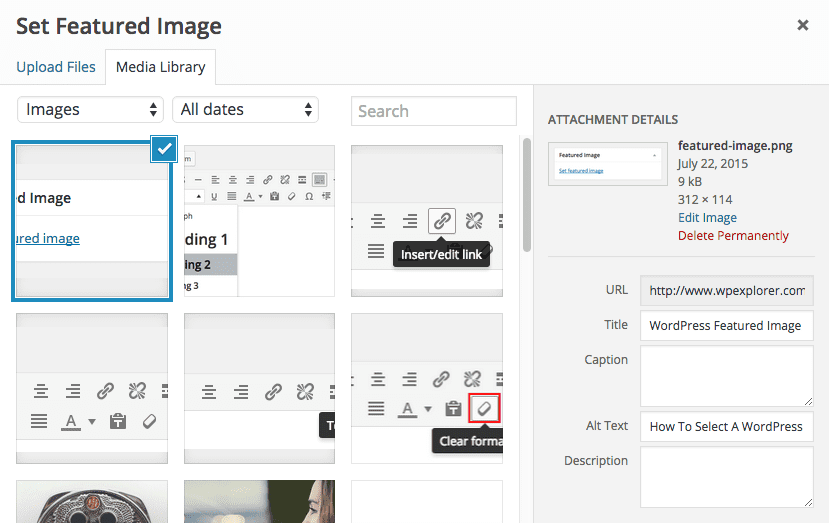
Task: Switch to the Upload Files tab
Action: click(56, 67)
